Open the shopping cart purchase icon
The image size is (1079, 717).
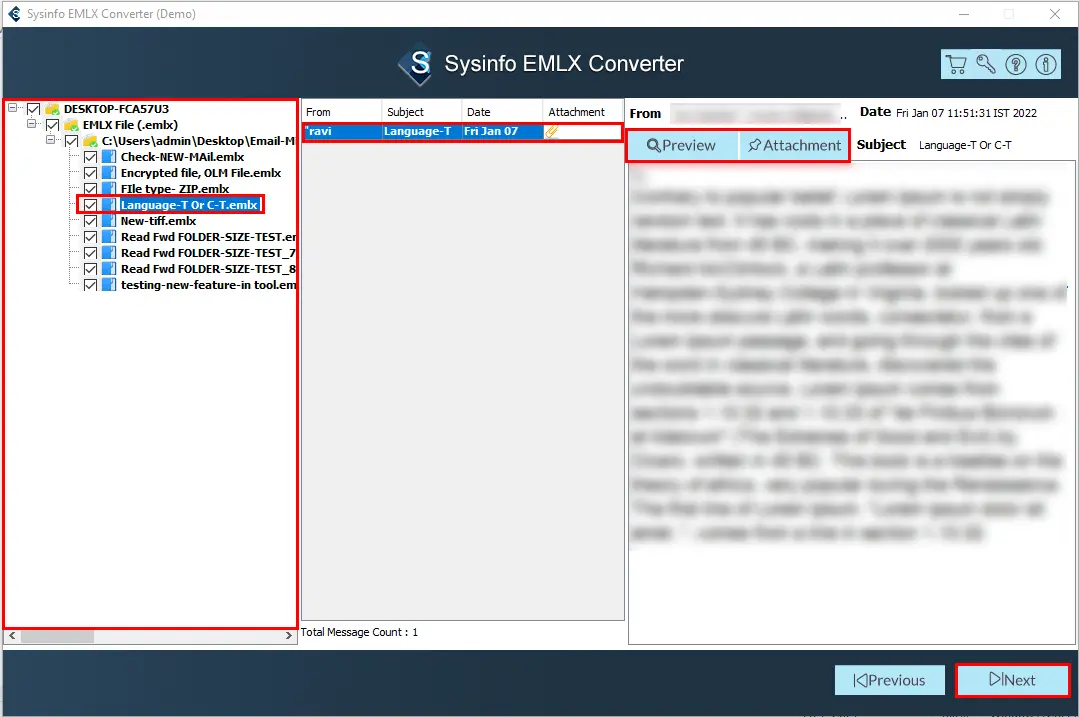point(956,64)
